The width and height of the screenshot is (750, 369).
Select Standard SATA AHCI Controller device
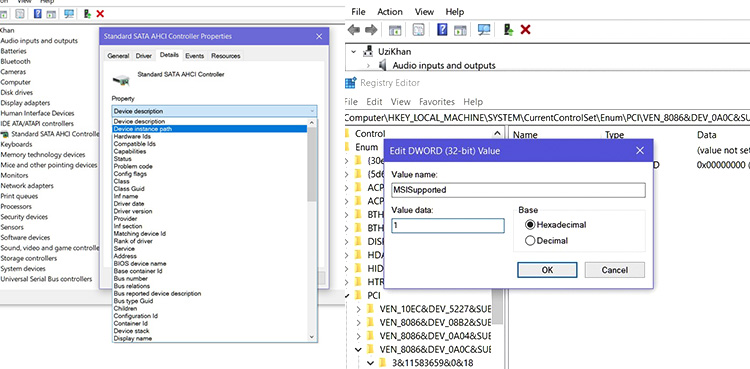pyautogui.click(x=55, y=134)
